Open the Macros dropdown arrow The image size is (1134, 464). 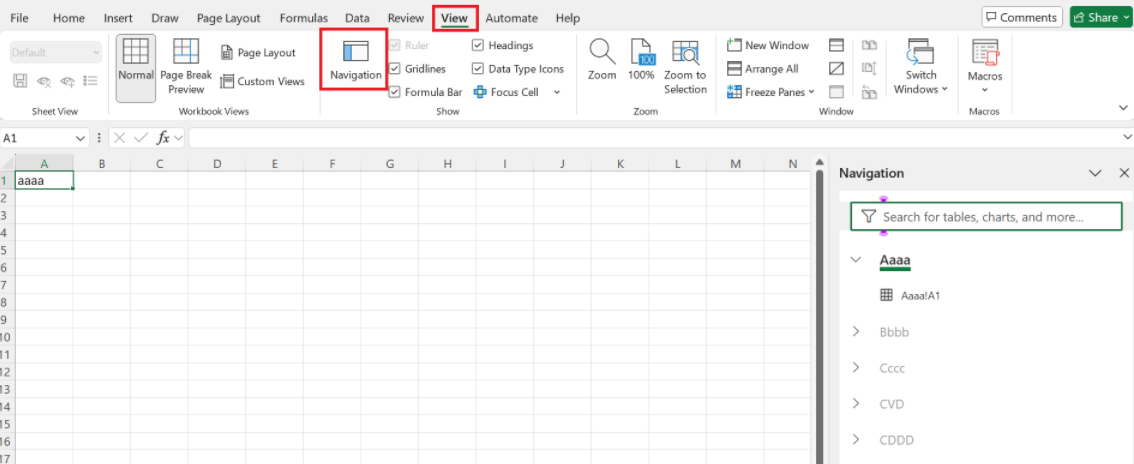coord(985,90)
